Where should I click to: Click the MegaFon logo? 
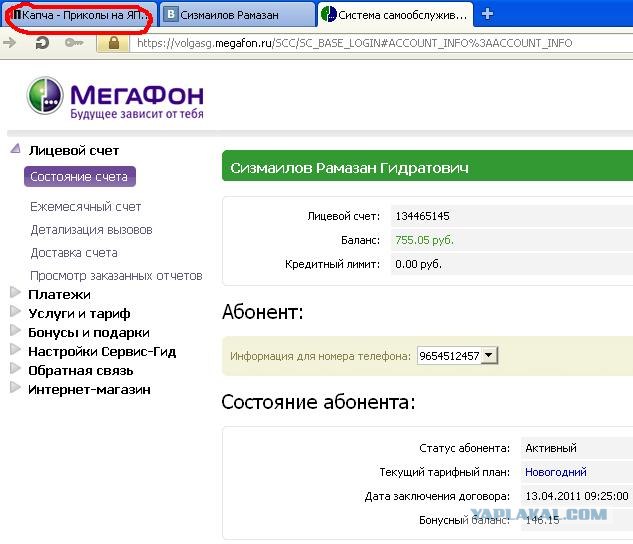pos(115,97)
